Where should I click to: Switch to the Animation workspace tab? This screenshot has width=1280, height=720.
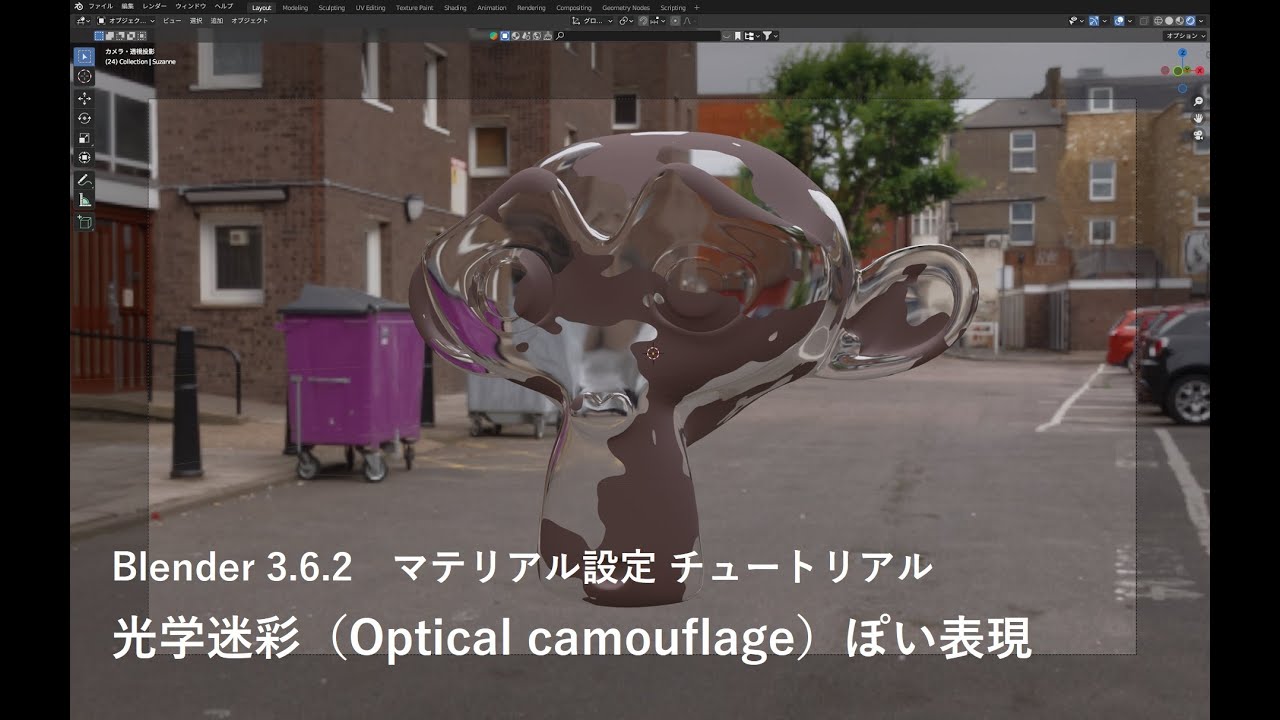coord(492,8)
